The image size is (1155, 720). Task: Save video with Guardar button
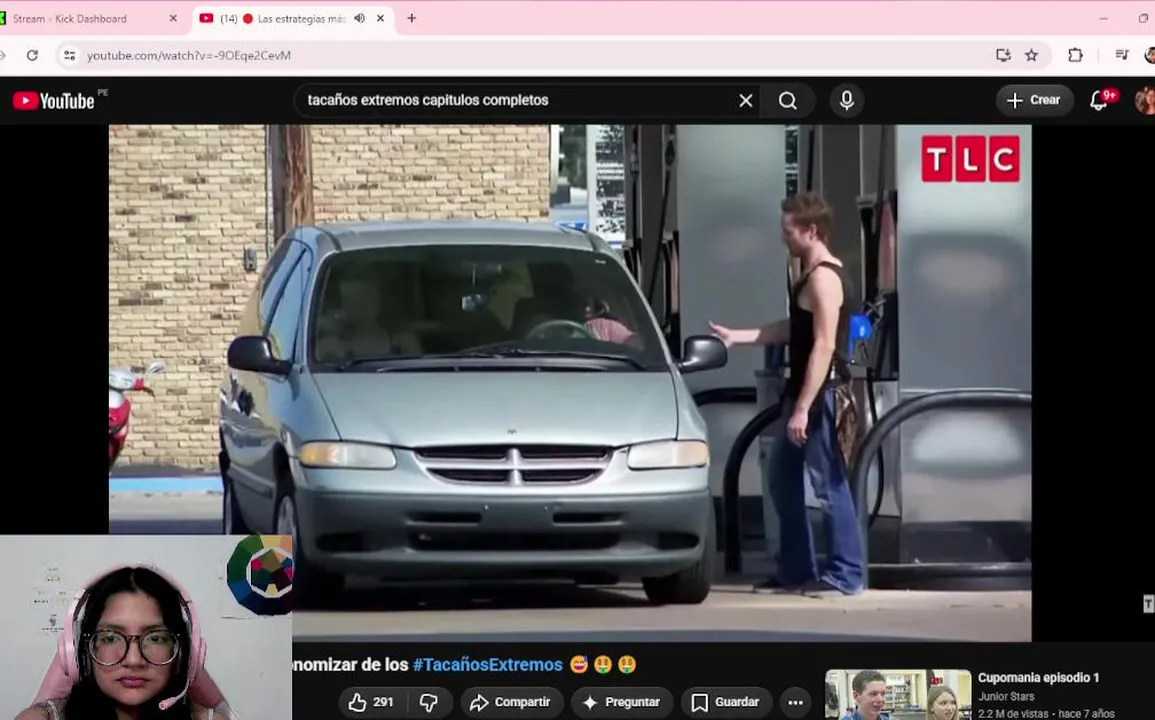pos(726,702)
